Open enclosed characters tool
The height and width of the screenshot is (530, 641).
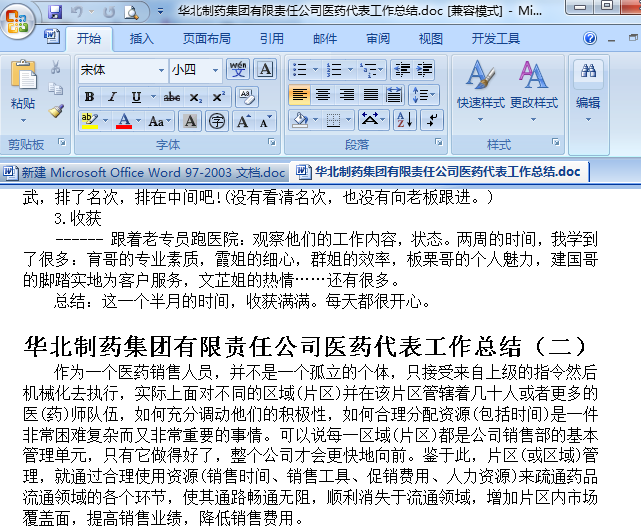tap(217, 121)
